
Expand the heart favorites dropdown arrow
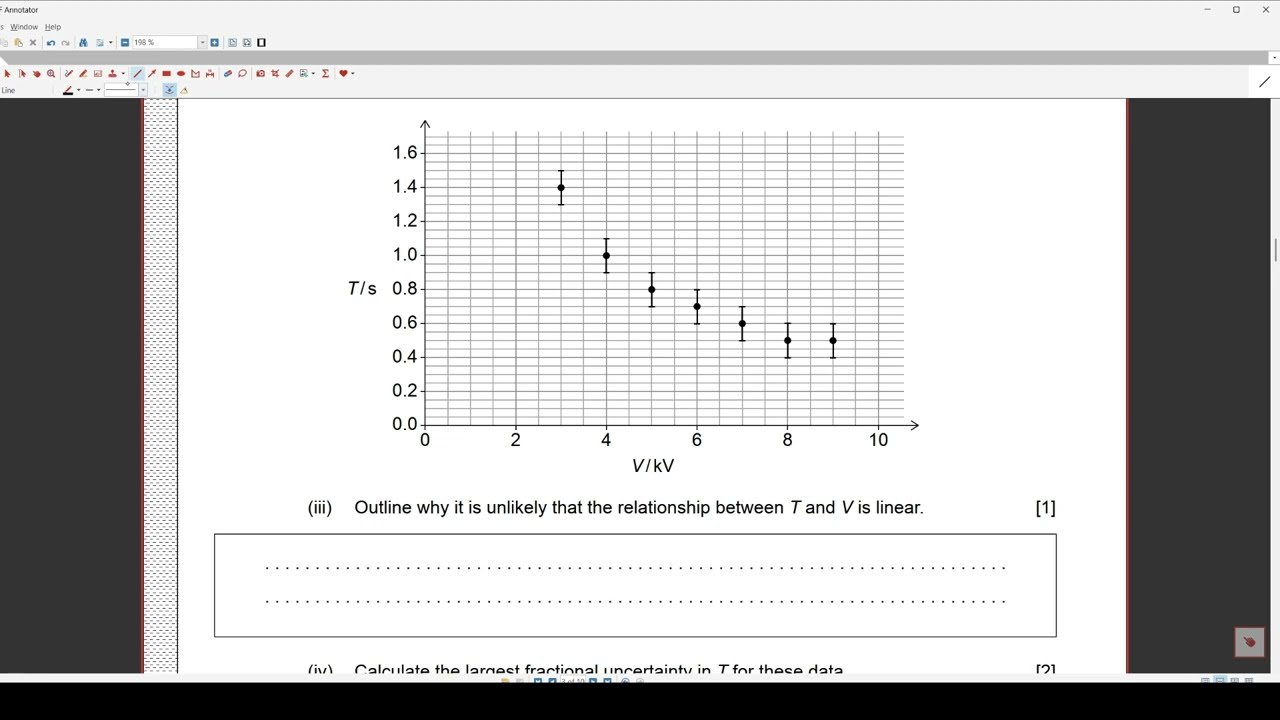(x=353, y=74)
